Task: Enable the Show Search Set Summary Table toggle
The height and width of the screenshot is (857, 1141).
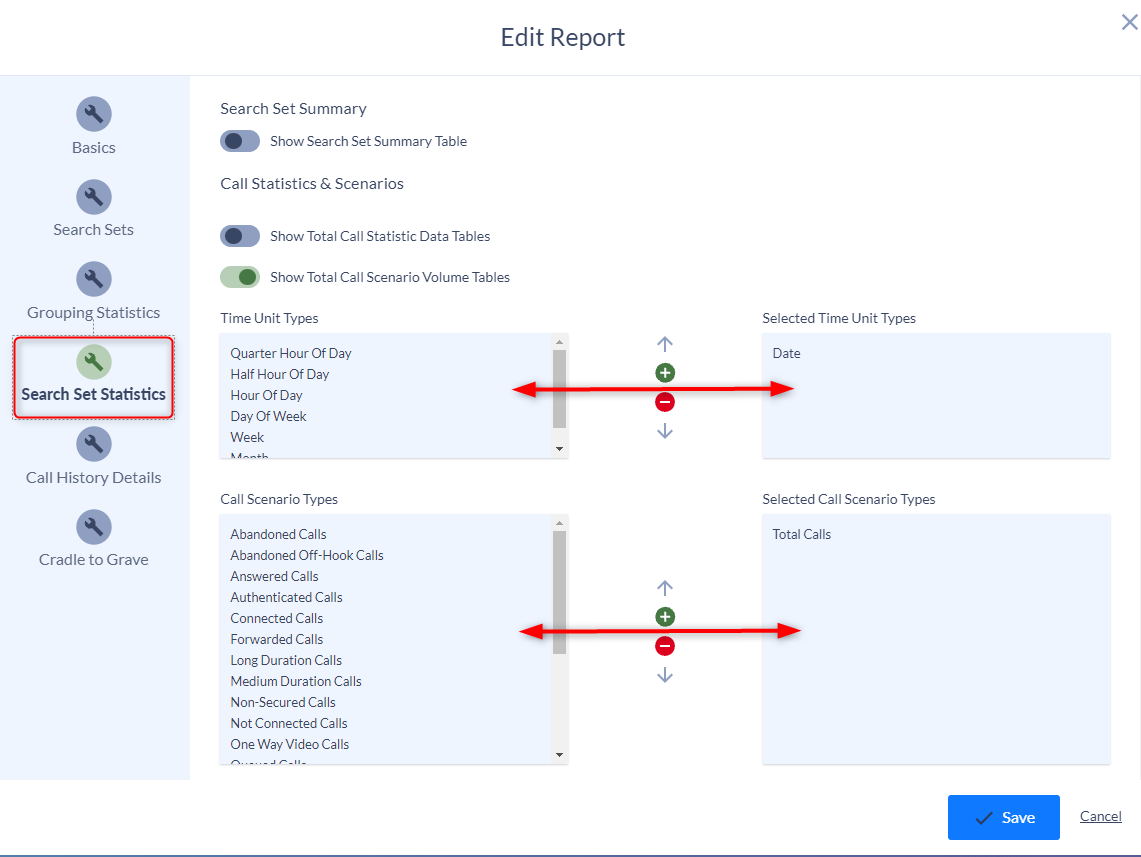Action: pyautogui.click(x=239, y=141)
